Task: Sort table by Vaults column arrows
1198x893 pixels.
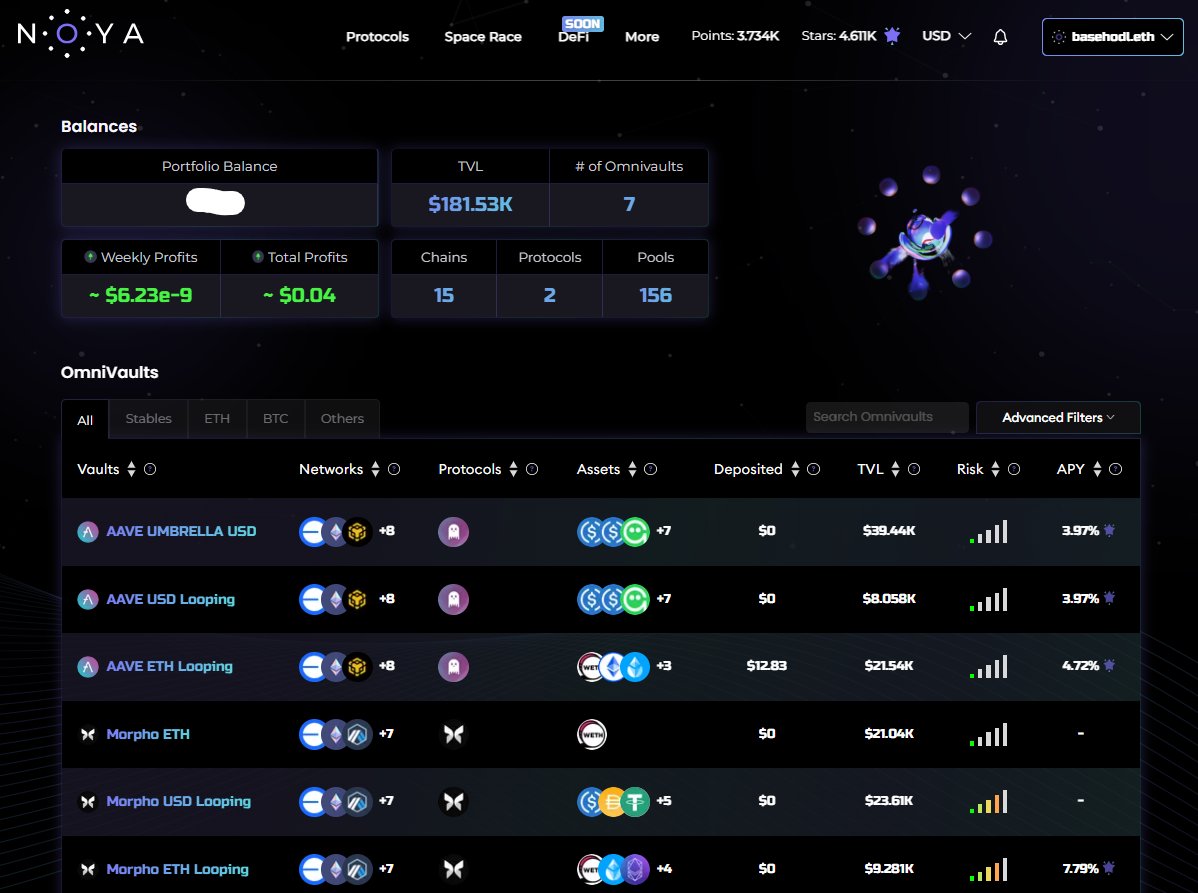Action: pos(131,469)
